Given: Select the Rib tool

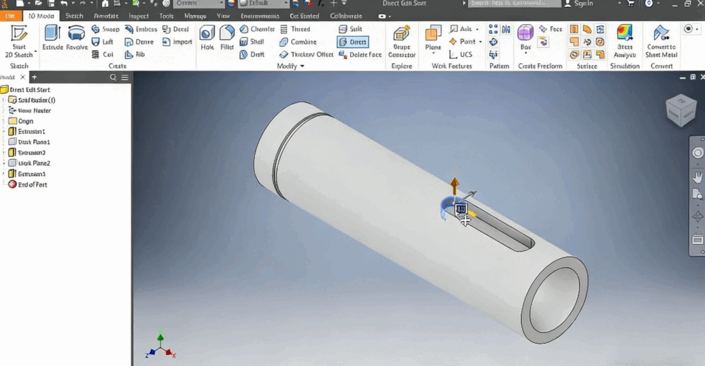Looking at the screenshot, I should [134, 54].
